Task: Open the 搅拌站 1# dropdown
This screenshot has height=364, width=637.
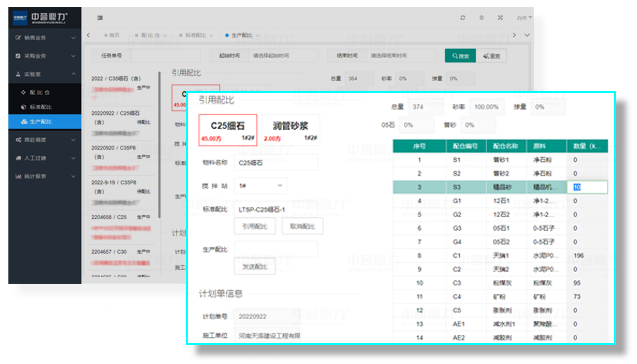Action: (260, 186)
